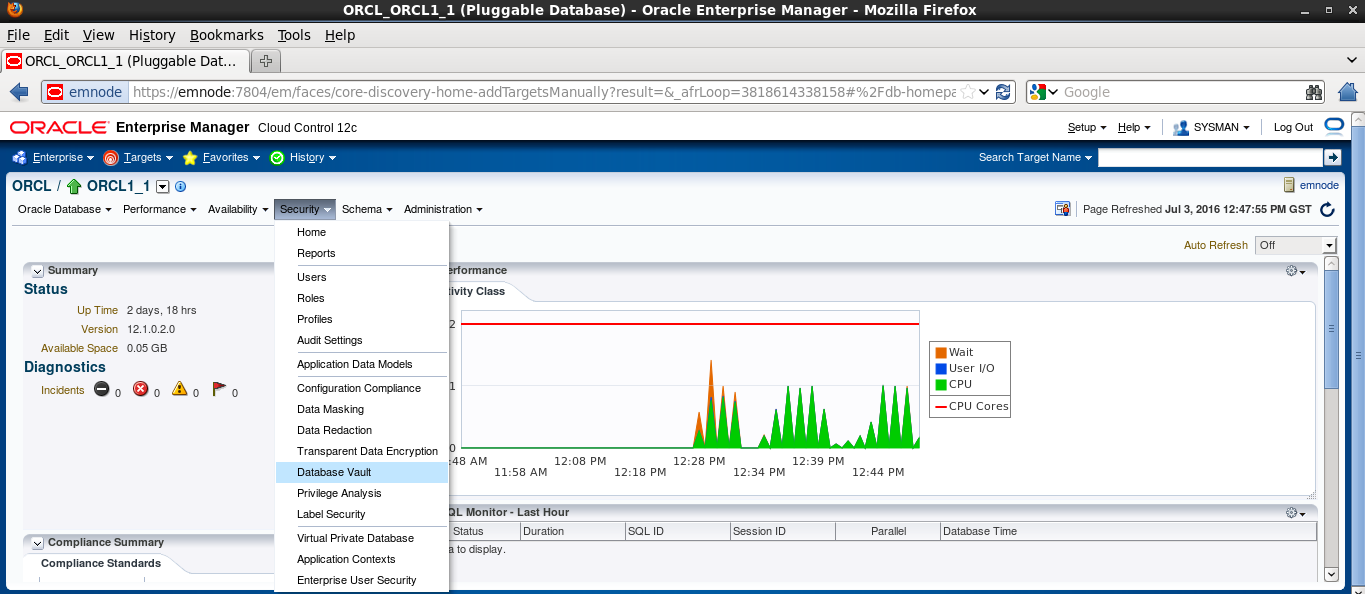
Task: Click the Targets bullseye icon
Action: [x=111, y=157]
